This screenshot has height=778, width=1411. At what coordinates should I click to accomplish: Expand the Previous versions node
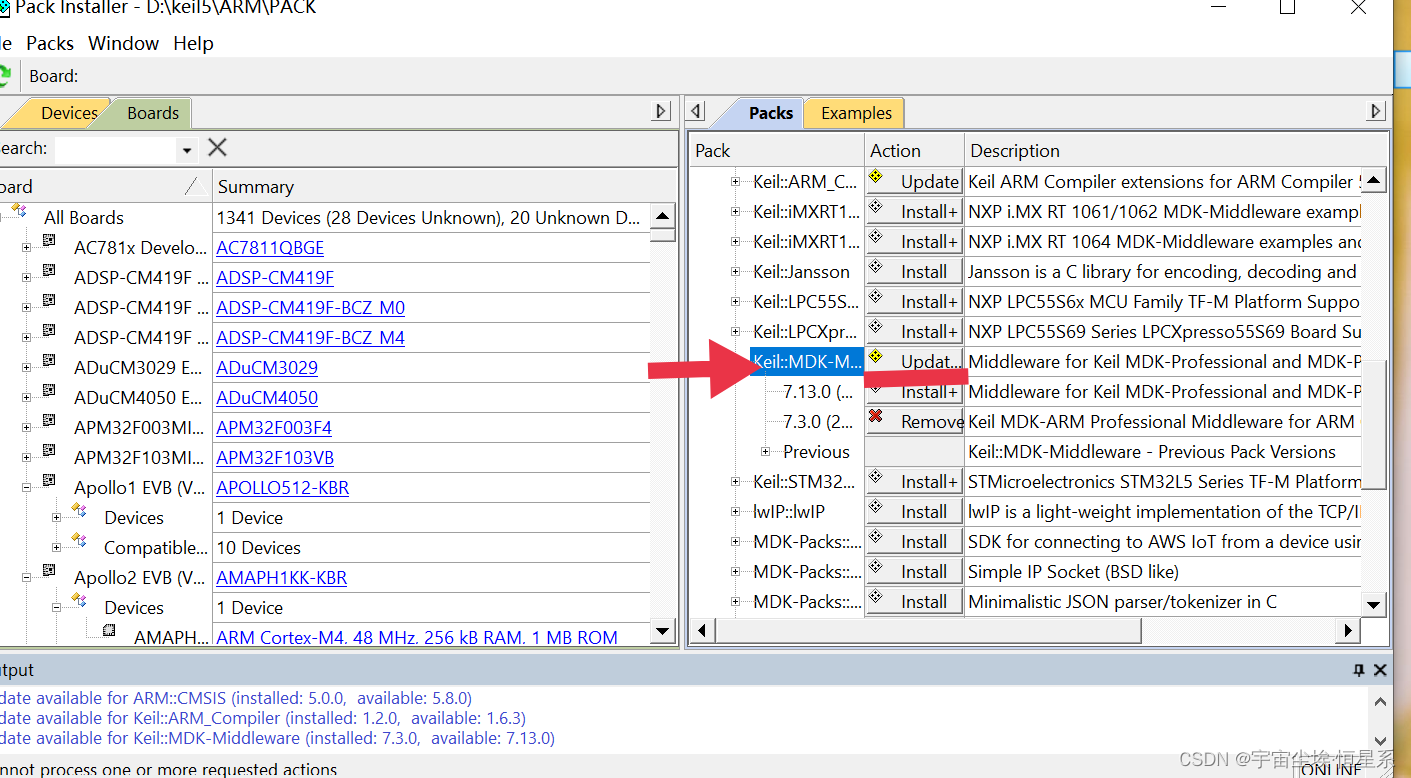coord(765,452)
